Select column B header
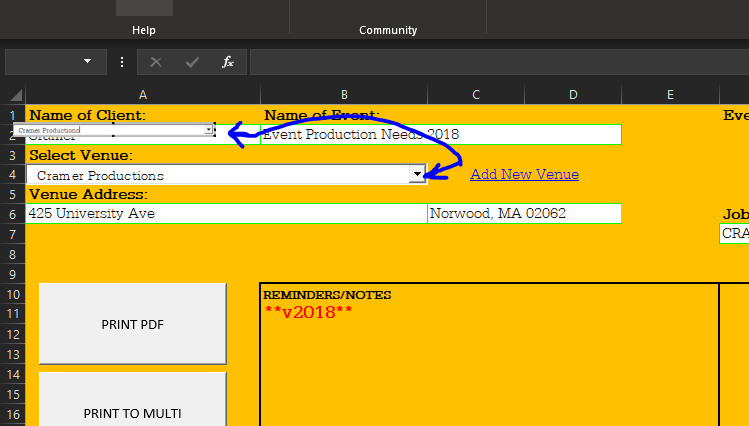Screen dimensions: 749x426 coord(344,95)
